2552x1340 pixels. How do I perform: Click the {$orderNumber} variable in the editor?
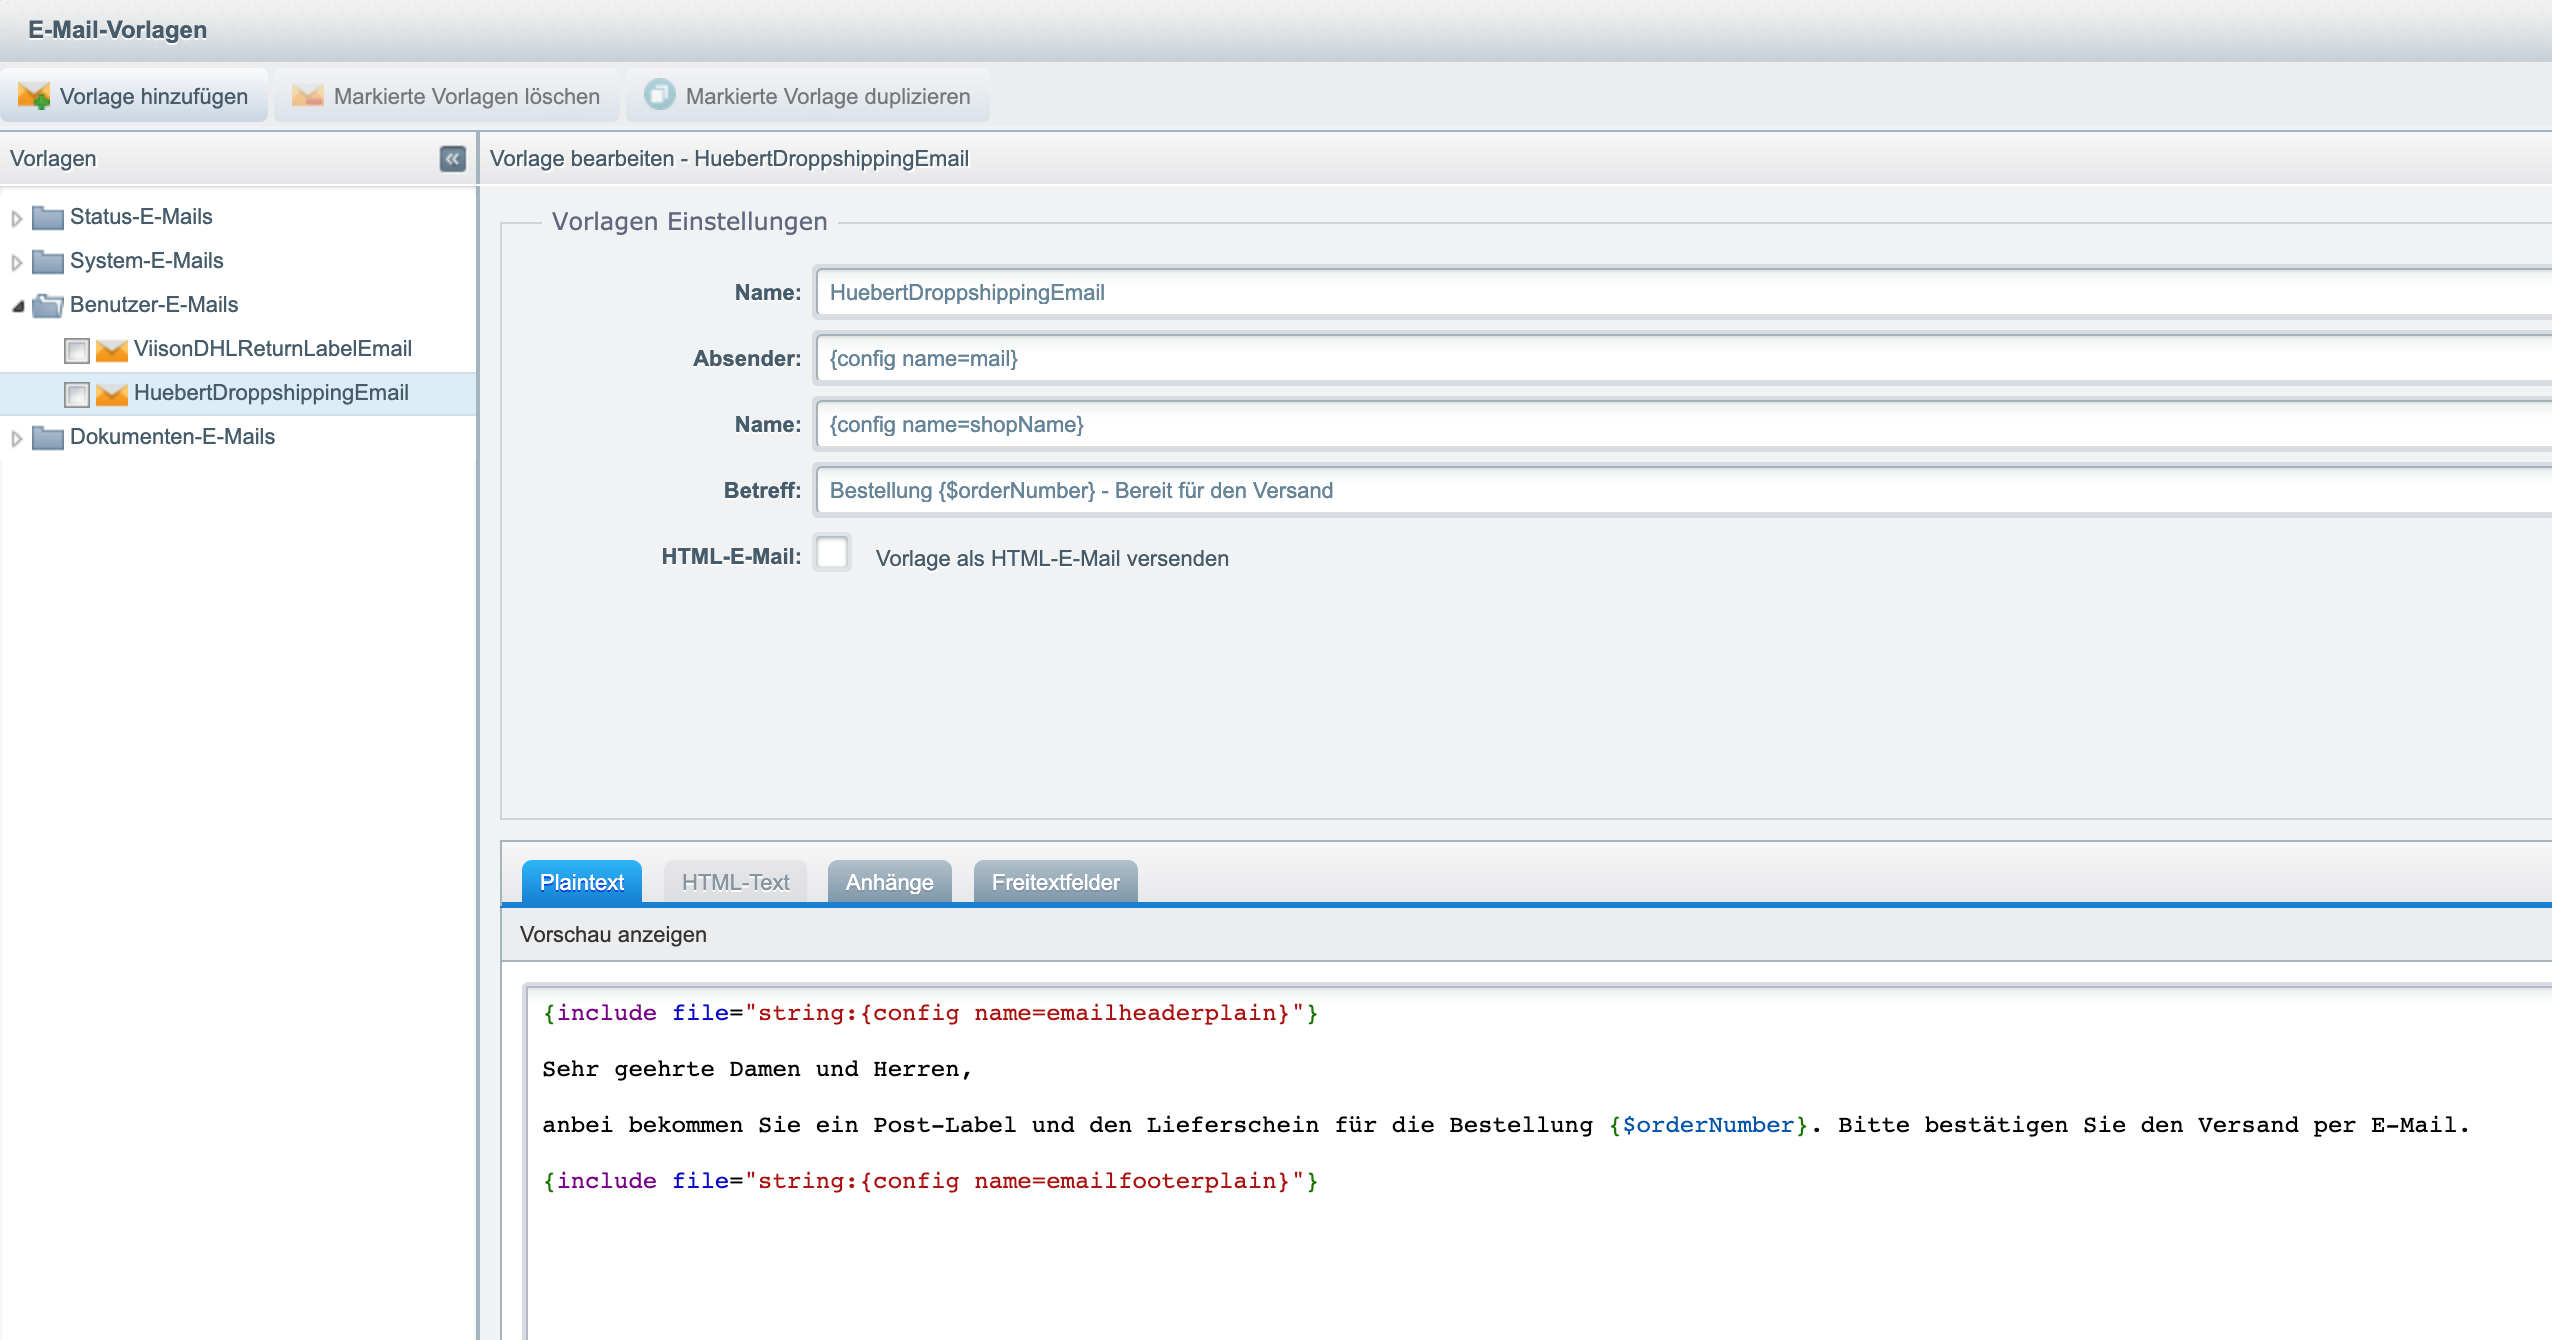coord(1708,1125)
